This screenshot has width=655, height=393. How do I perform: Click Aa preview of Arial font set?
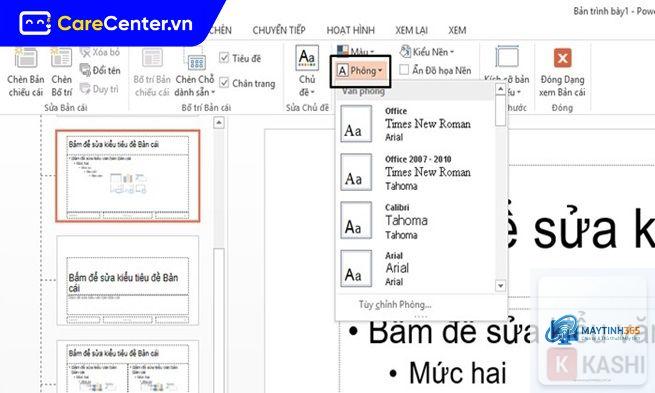(x=356, y=269)
